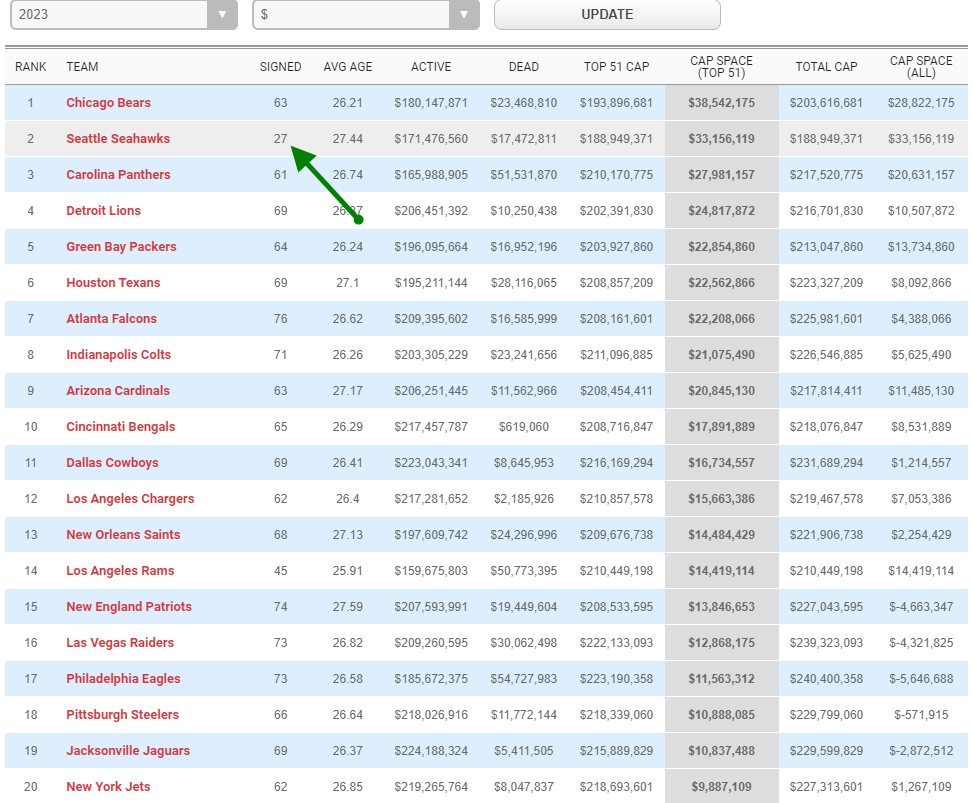973x803 pixels.
Task: Sort table by AVG AGE column header
Action: coord(348,67)
